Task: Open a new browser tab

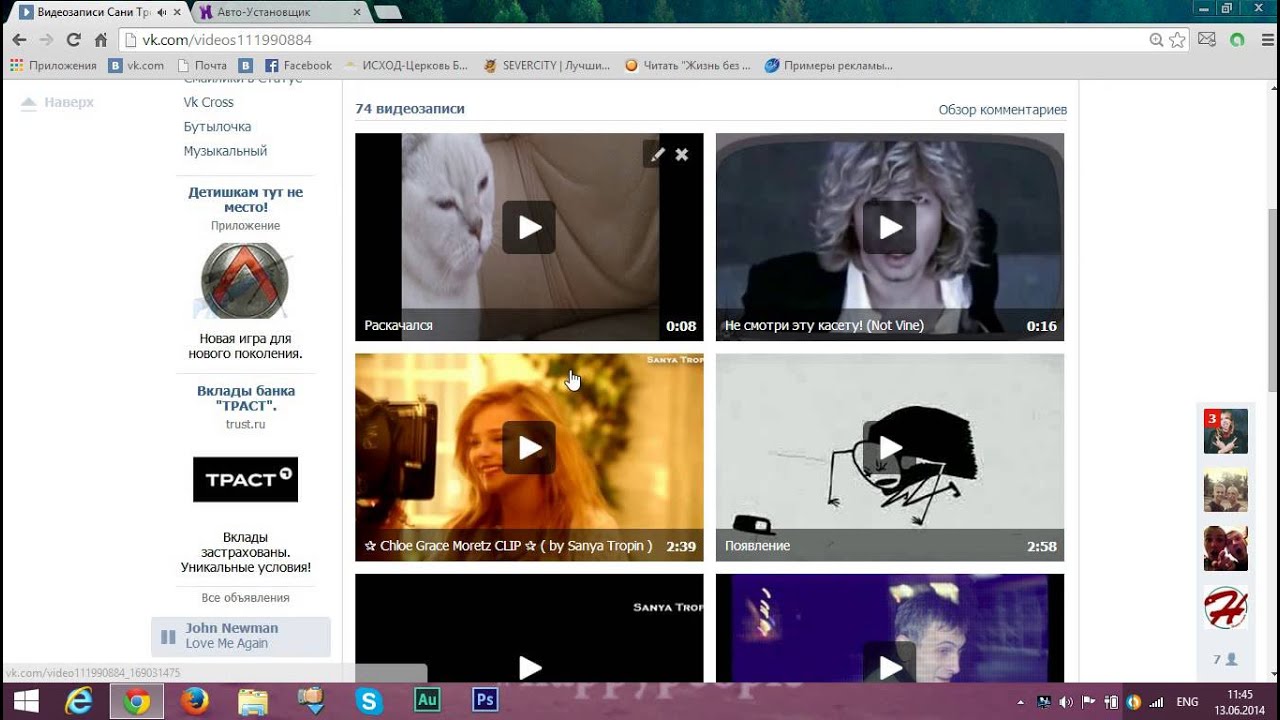Action: 387,12
